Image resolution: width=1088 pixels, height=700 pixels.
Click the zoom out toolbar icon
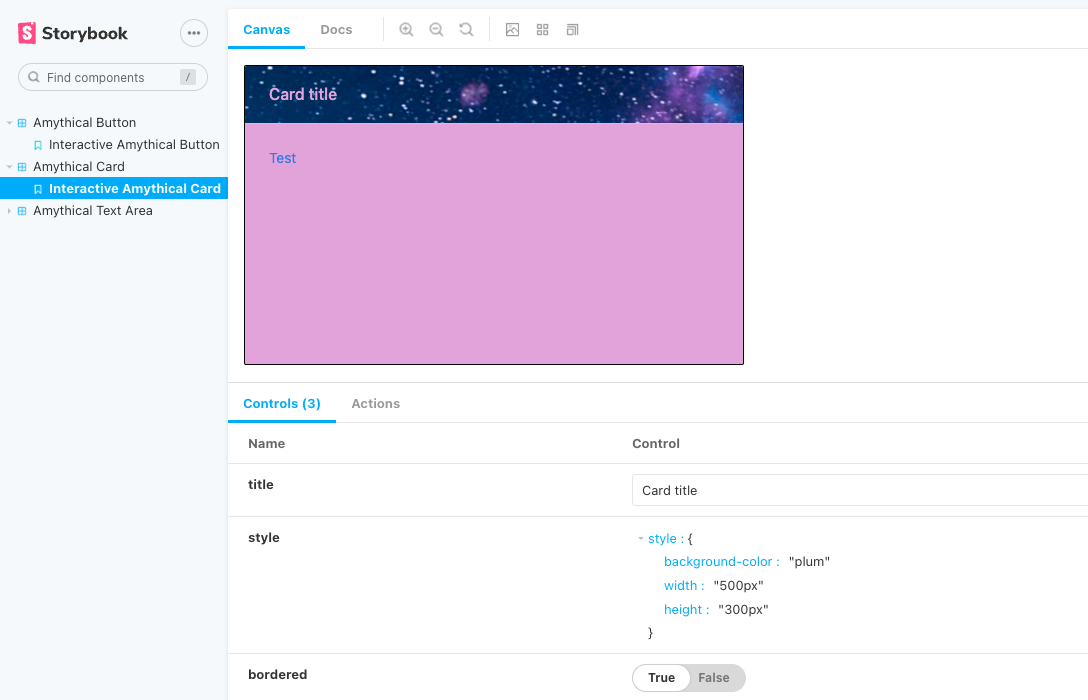tap(436, 30)
